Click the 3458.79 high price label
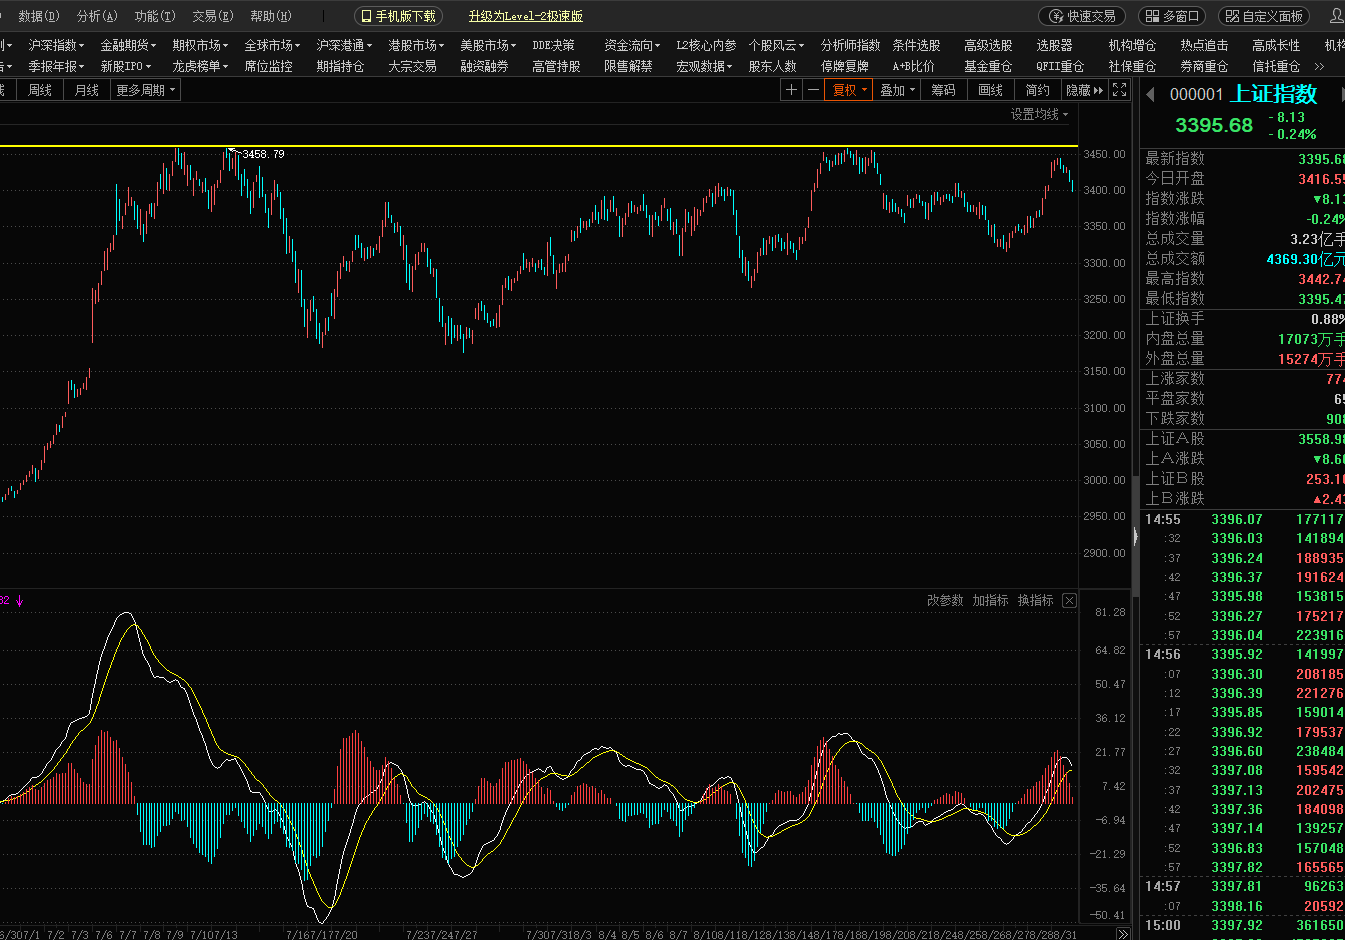The height and width of the screenshot is (940, 1345). tap(263, 154)
